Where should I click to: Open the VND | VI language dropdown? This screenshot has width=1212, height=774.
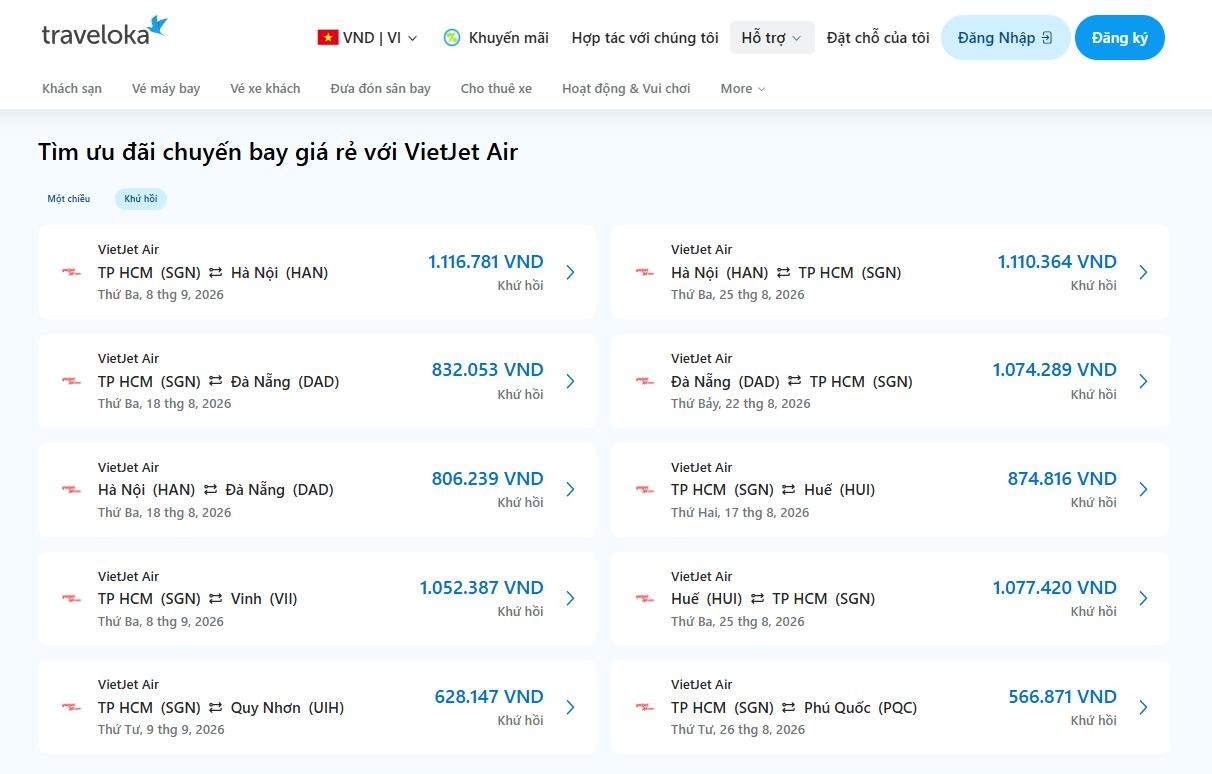(368, 38)
